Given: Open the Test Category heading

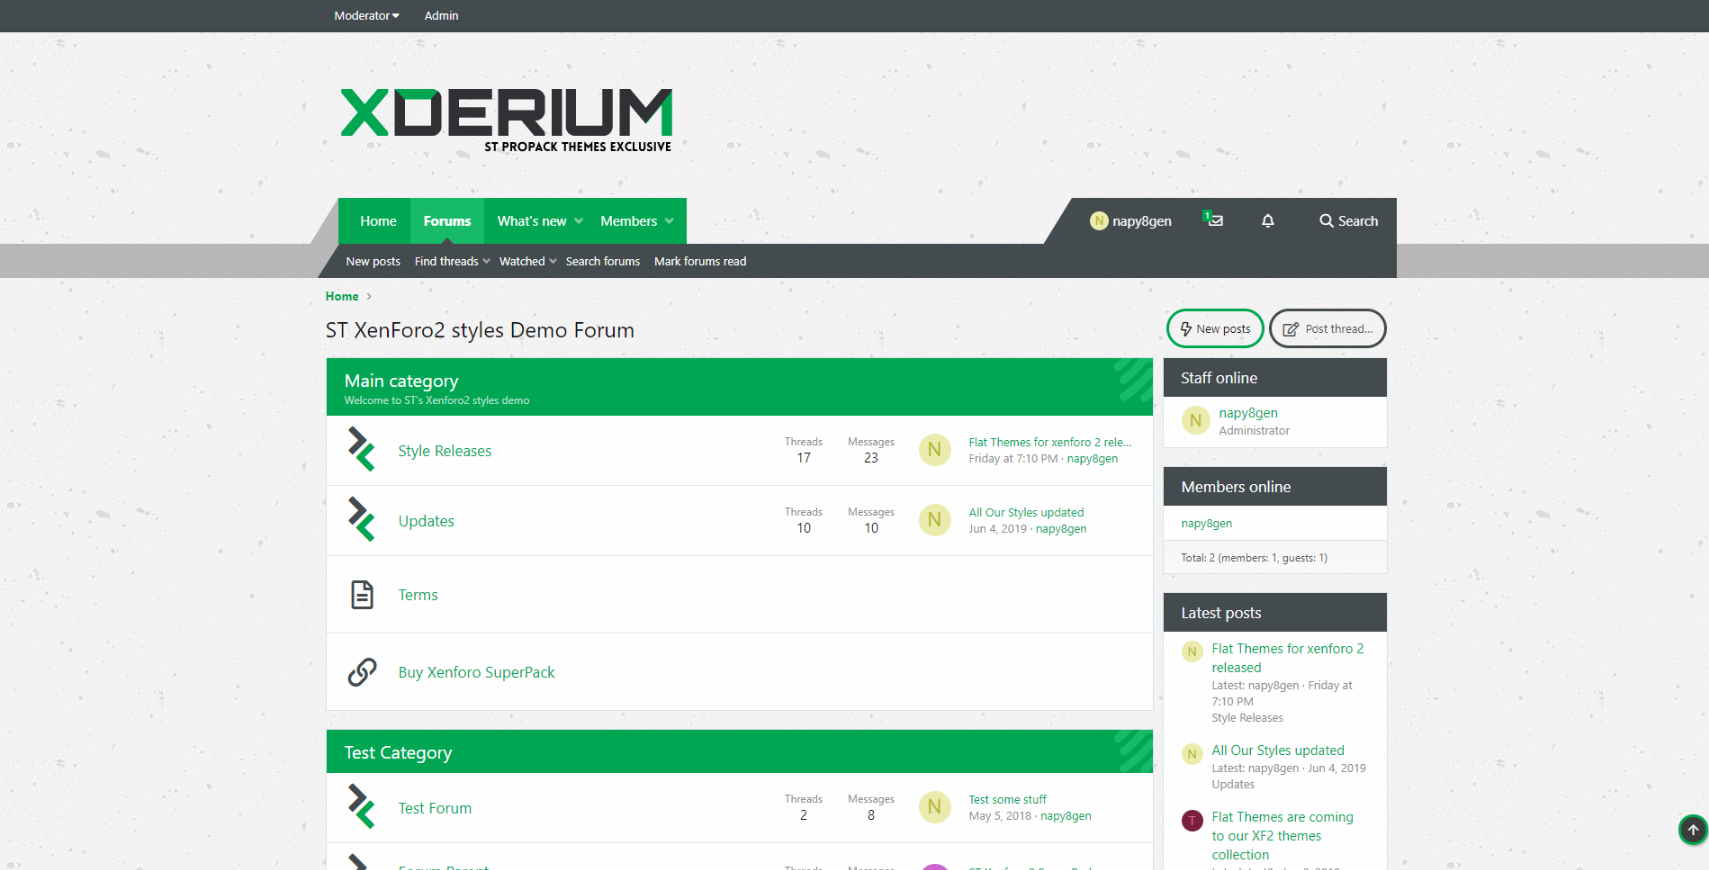Looking at the screenshot, I should [x=398, y=752].
